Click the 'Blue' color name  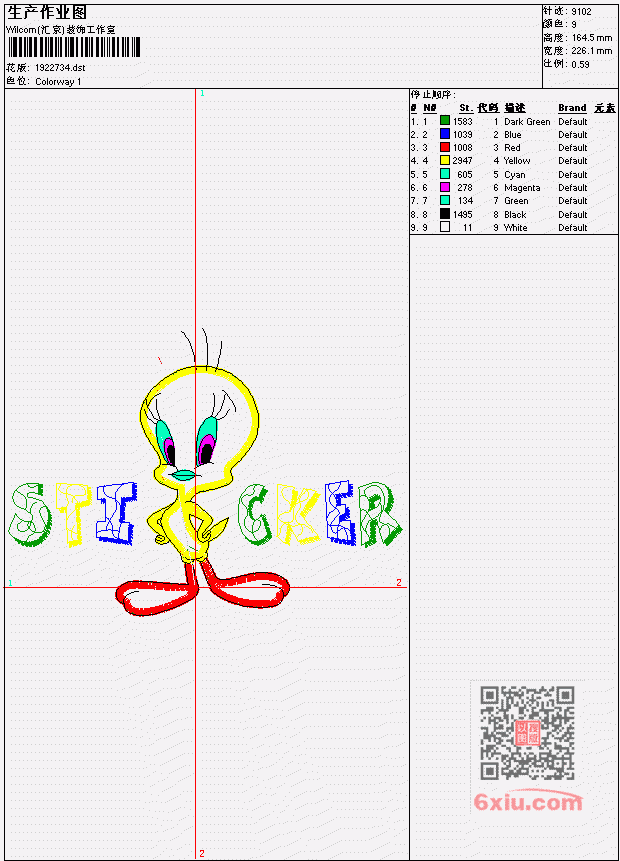tap(513, 135)
